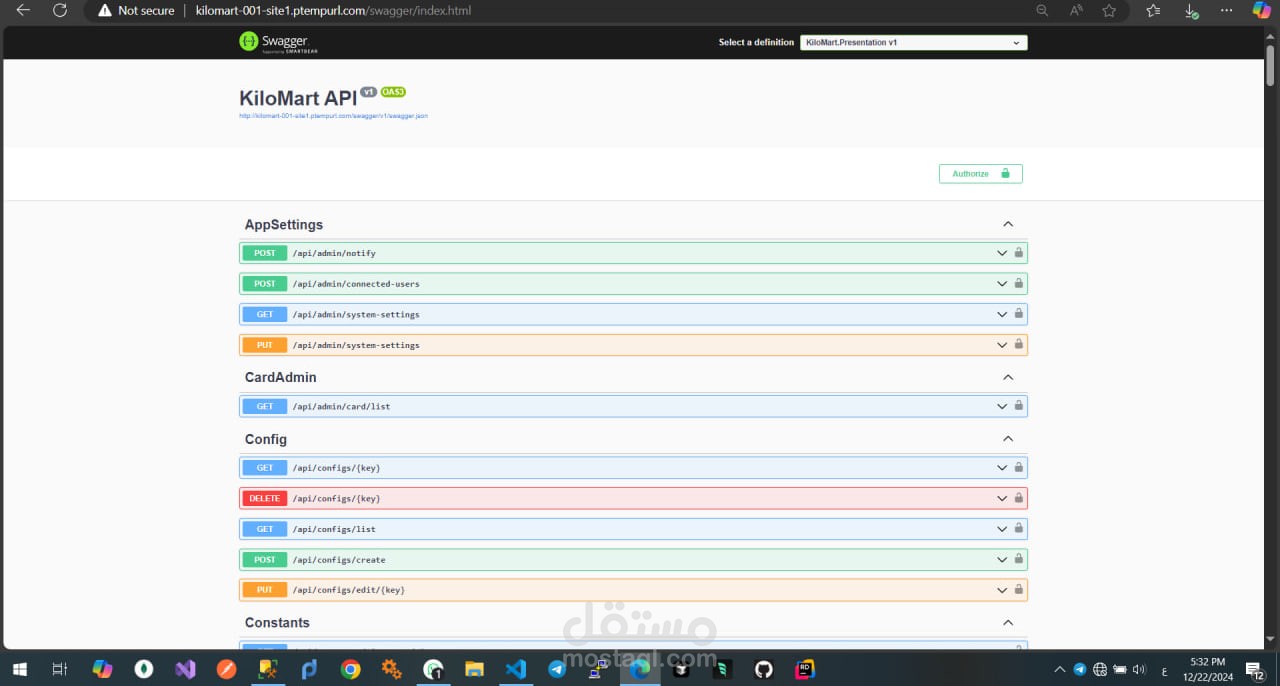Image resolution: width=1280 pixels, height=686 pixels.
Task: Collapse the CardAdmin section
Action: 1008,377
